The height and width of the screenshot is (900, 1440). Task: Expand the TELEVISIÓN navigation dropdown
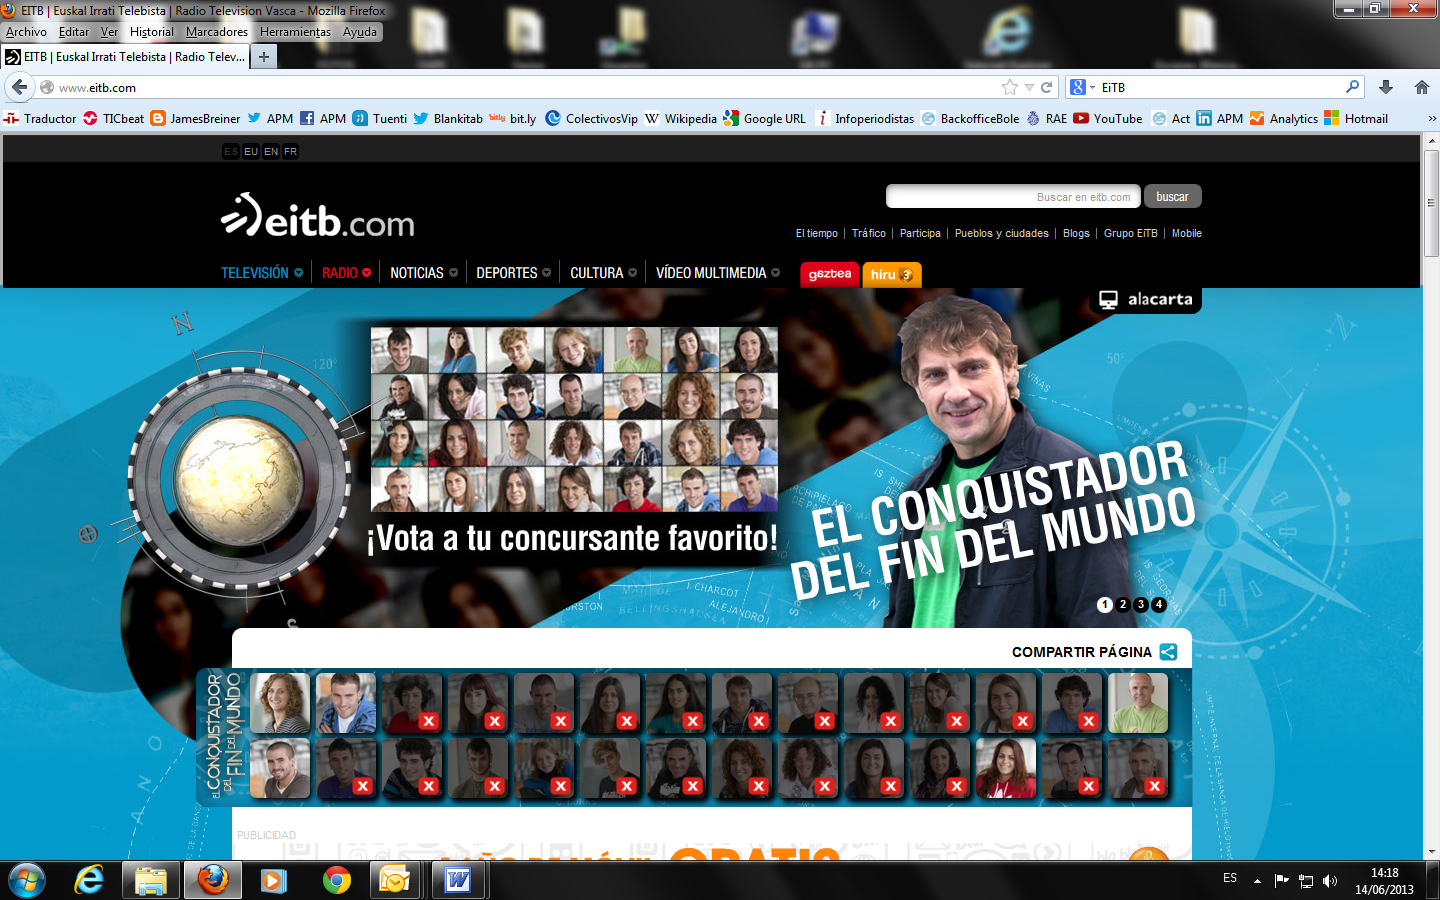pyautogui.click(x=298, y=273)
